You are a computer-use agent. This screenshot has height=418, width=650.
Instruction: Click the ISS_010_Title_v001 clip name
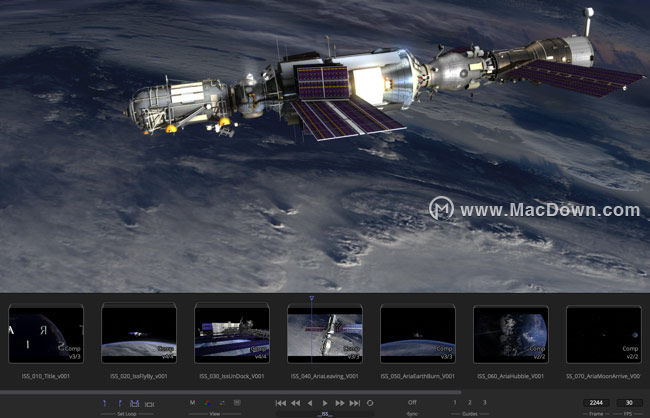46,377
